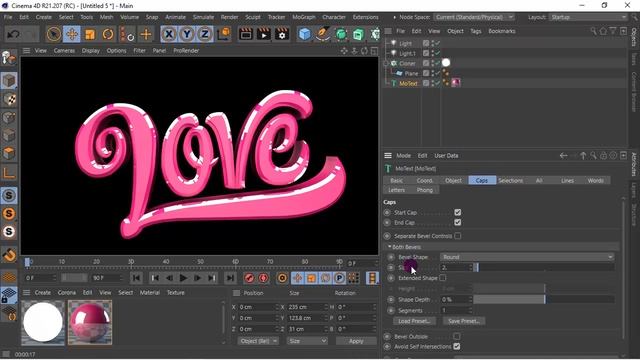Uncheck Avoid Self Intersections checkbox
This screenshot has height=360, width=640.
coord(457,347)
